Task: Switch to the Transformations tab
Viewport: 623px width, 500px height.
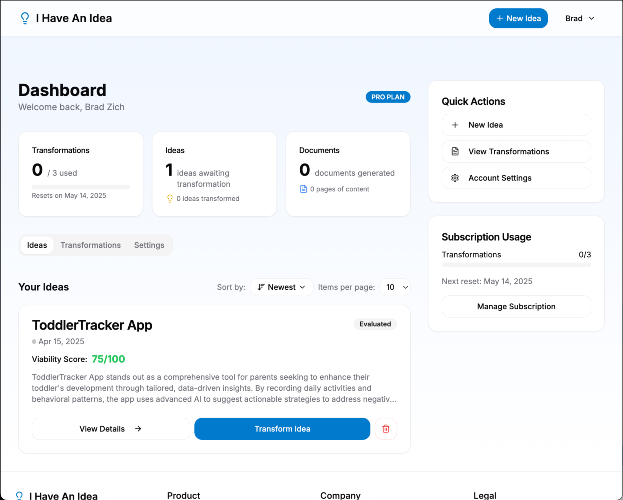Action: tap(91, 245)
